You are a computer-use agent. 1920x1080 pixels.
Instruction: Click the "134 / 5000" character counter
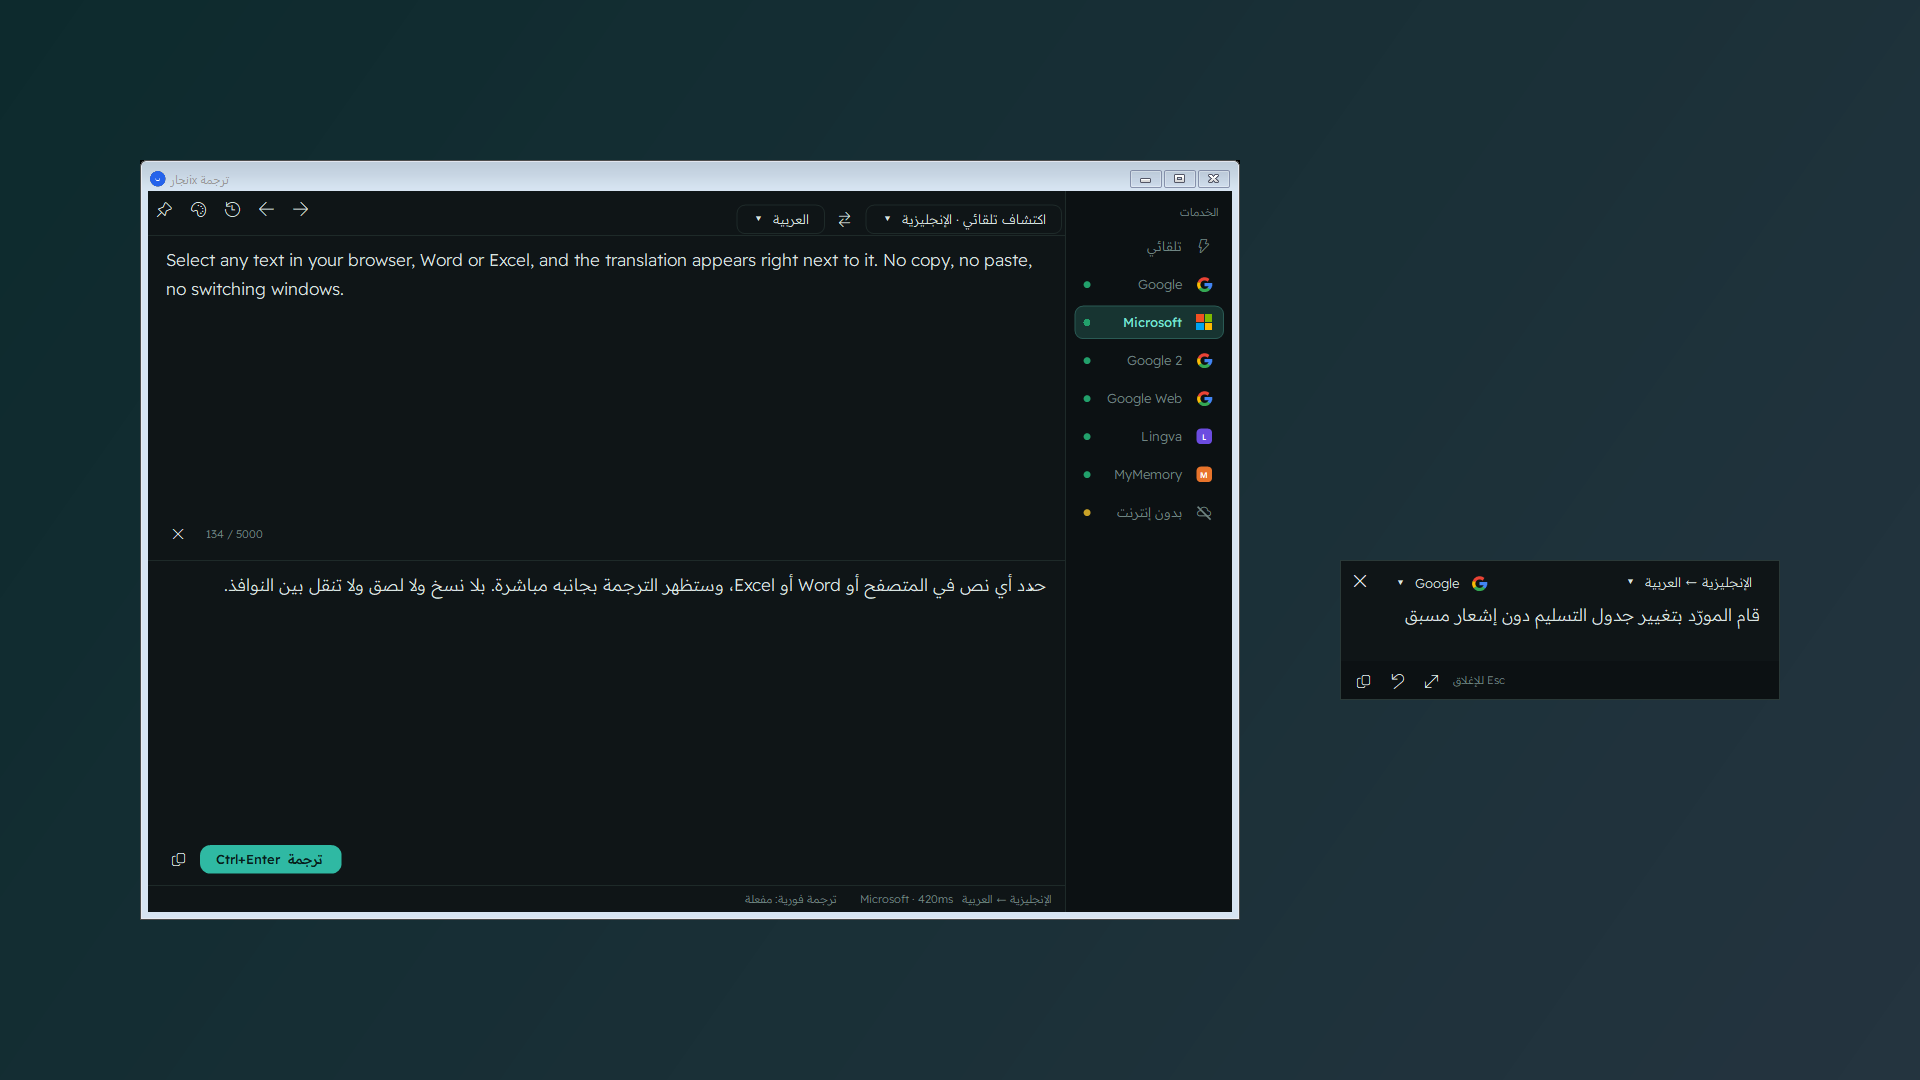click(x=234, y=535)
